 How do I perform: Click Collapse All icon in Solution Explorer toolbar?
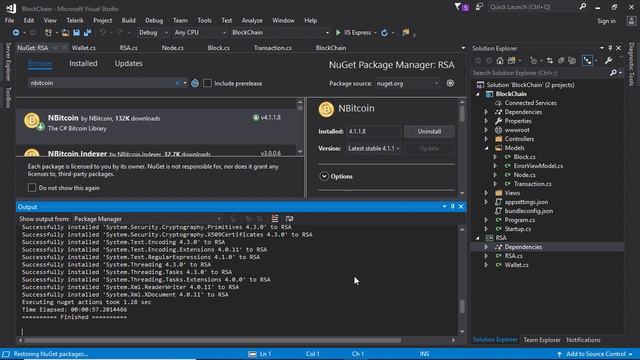[x=561, y=61]
